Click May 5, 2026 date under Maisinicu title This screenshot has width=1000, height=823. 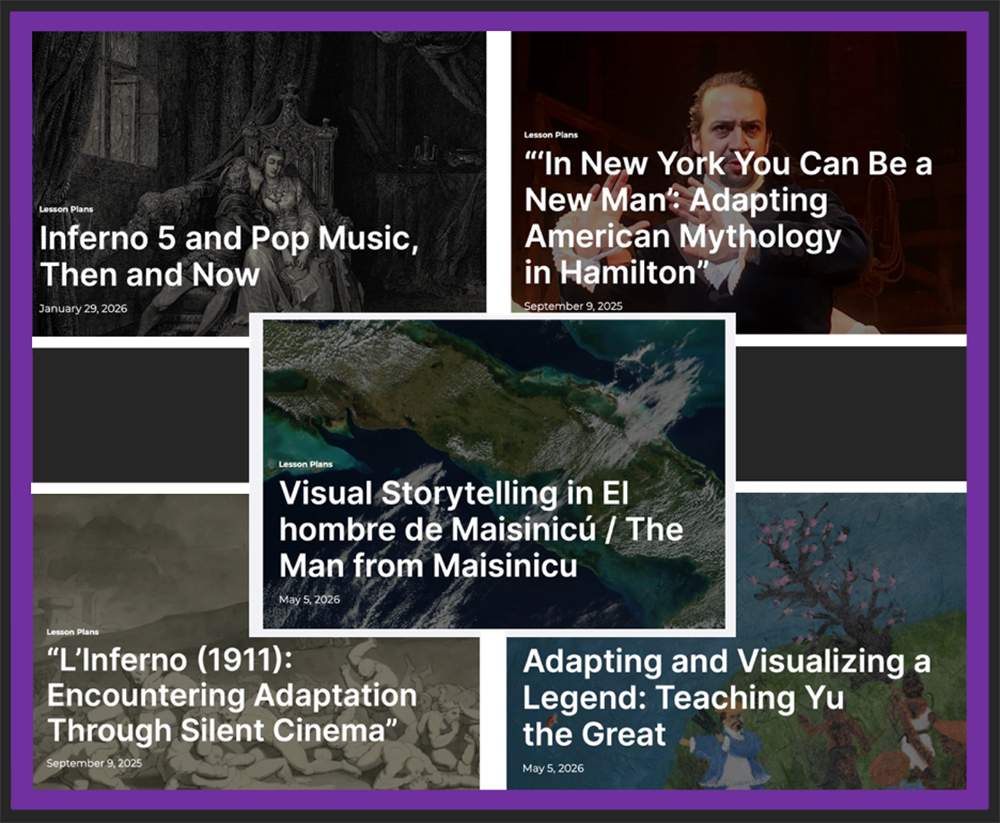pos(309,600)
